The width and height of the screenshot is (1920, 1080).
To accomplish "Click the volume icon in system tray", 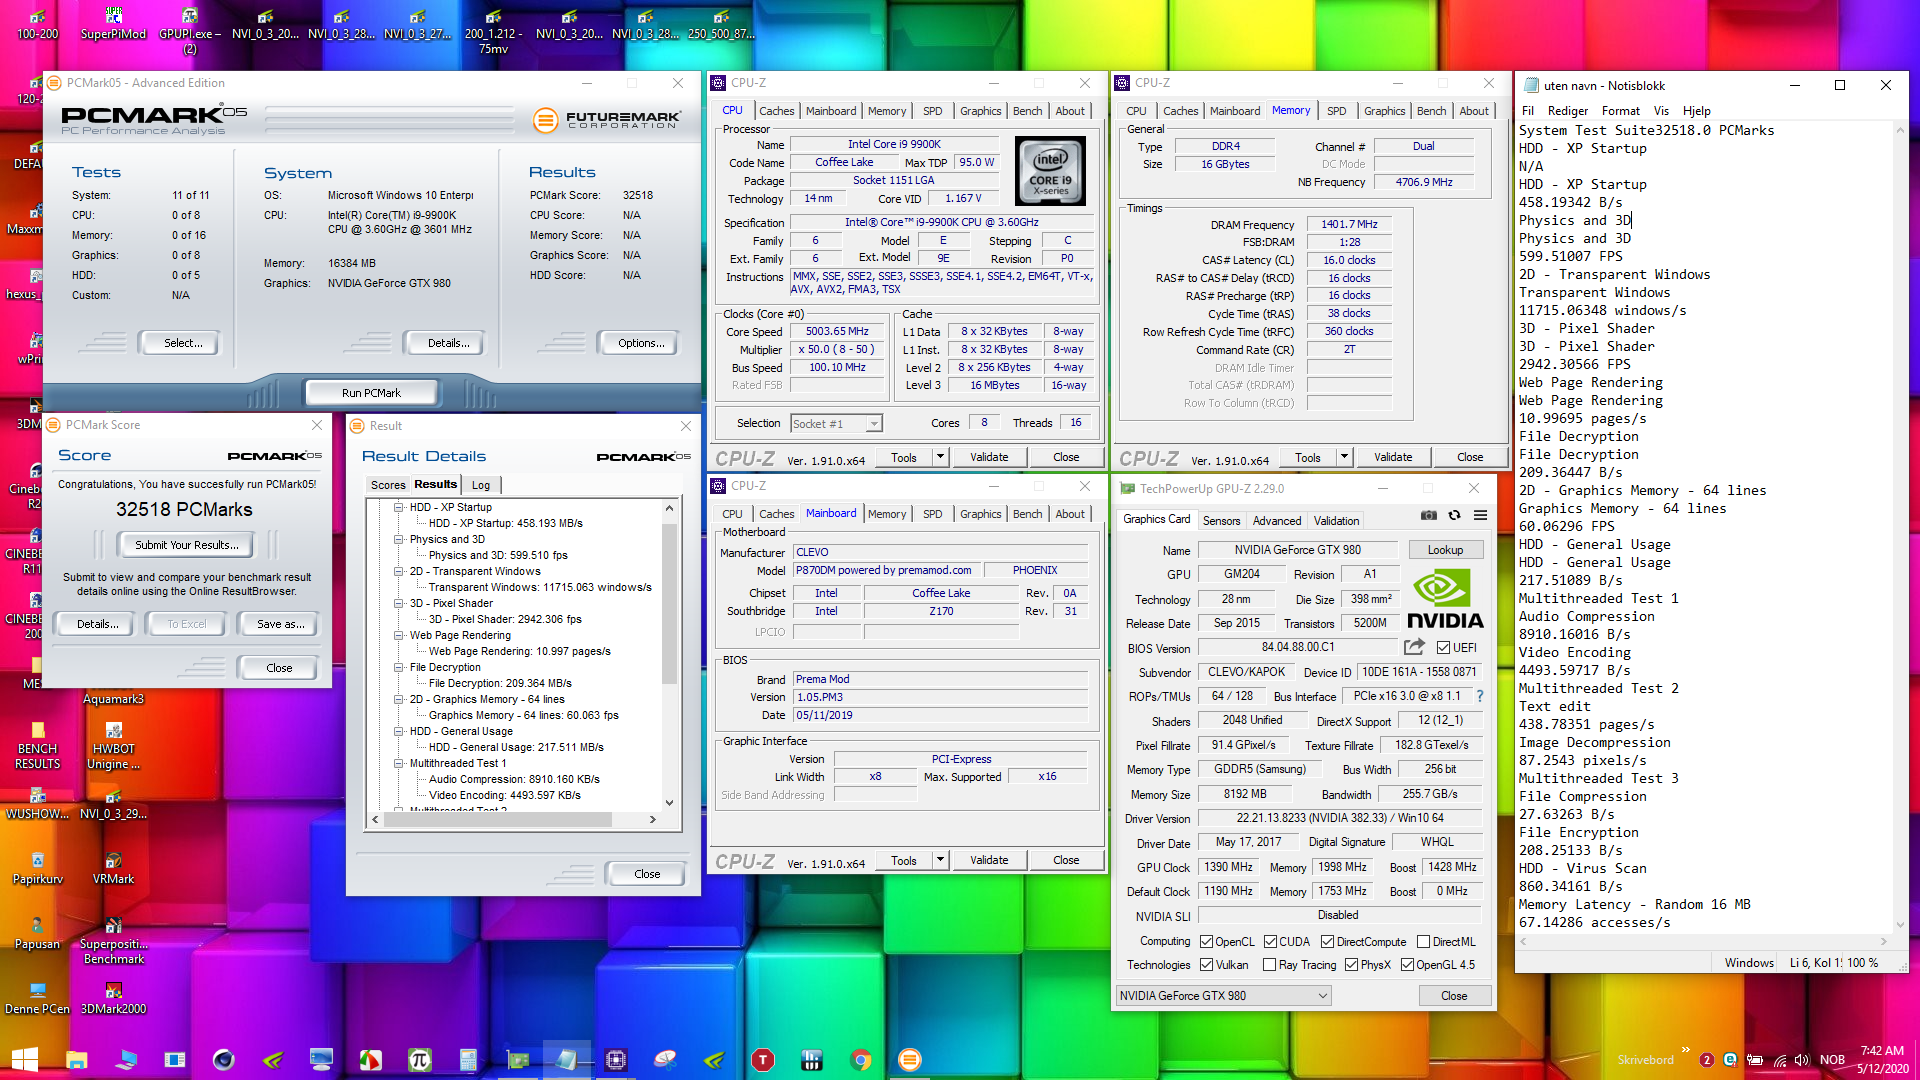I will (x=1802, y=1060).
